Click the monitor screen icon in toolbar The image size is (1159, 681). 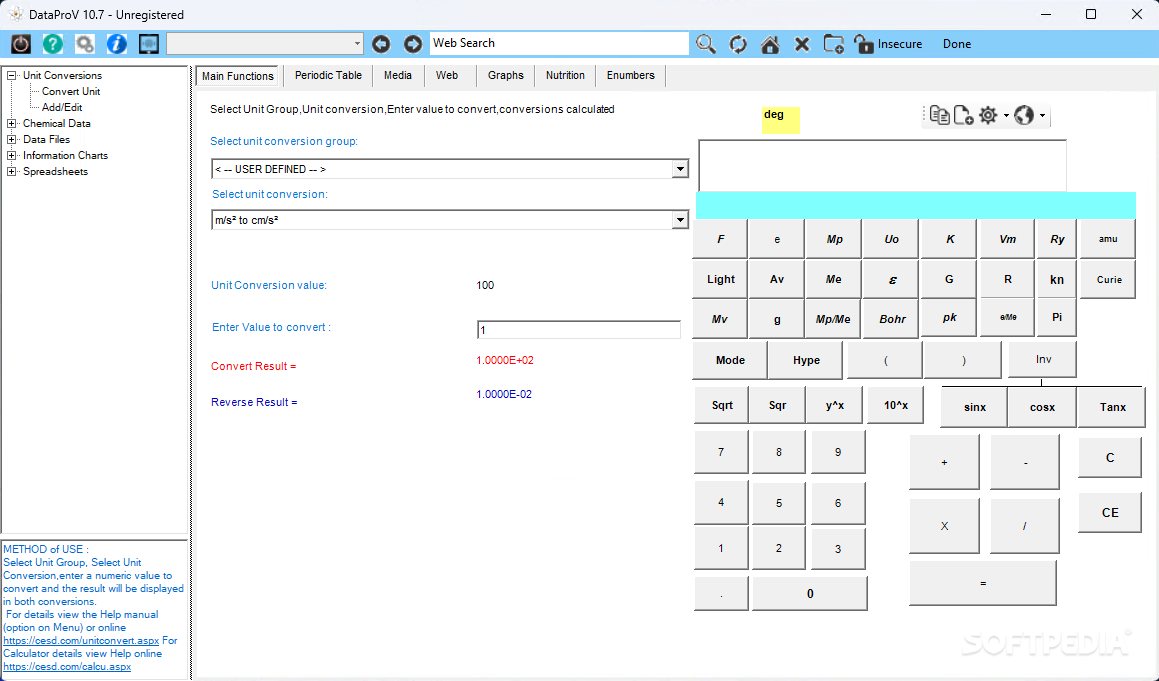coord(149,44)
